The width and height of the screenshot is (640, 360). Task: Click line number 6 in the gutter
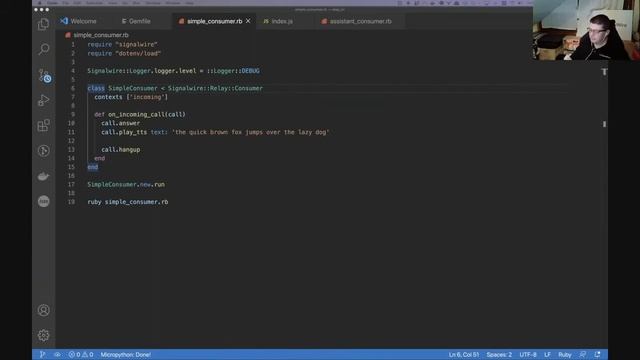tap(73, 88)
